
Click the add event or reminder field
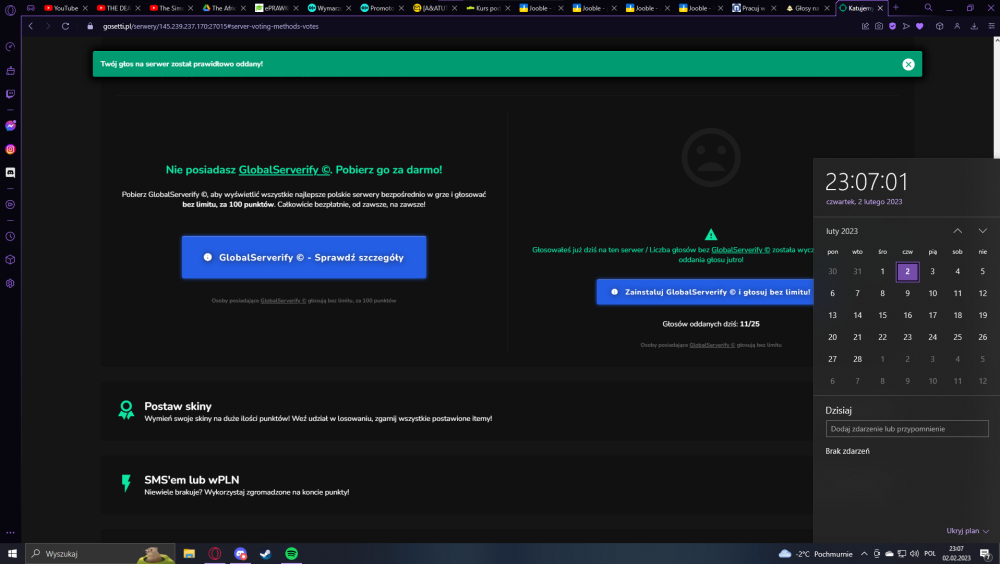coord(907,429)
